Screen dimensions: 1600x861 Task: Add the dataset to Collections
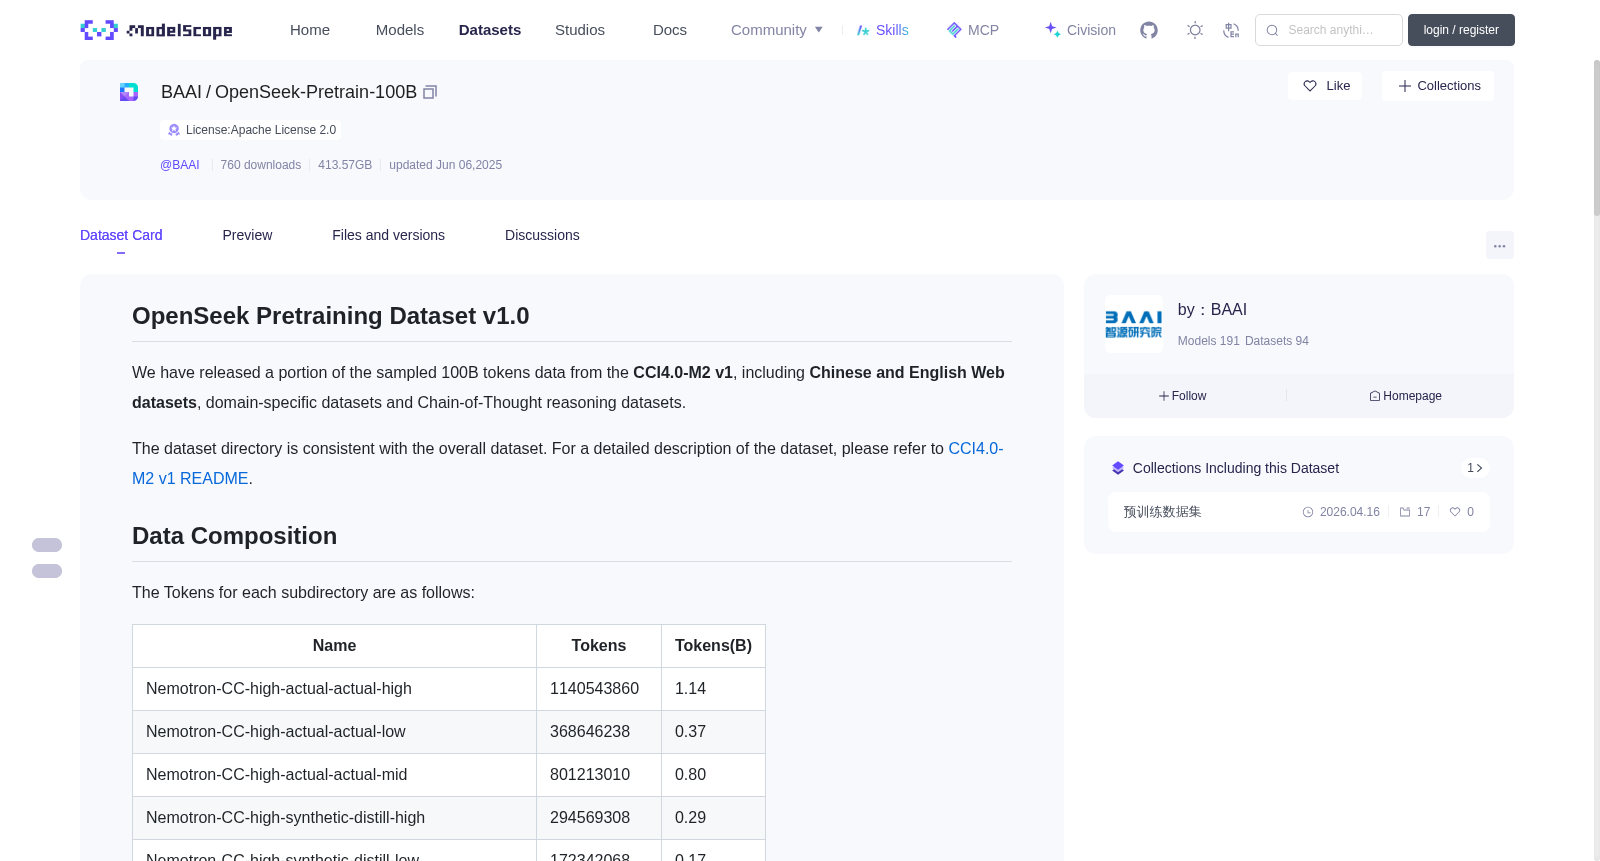[x=1438, y=86]
